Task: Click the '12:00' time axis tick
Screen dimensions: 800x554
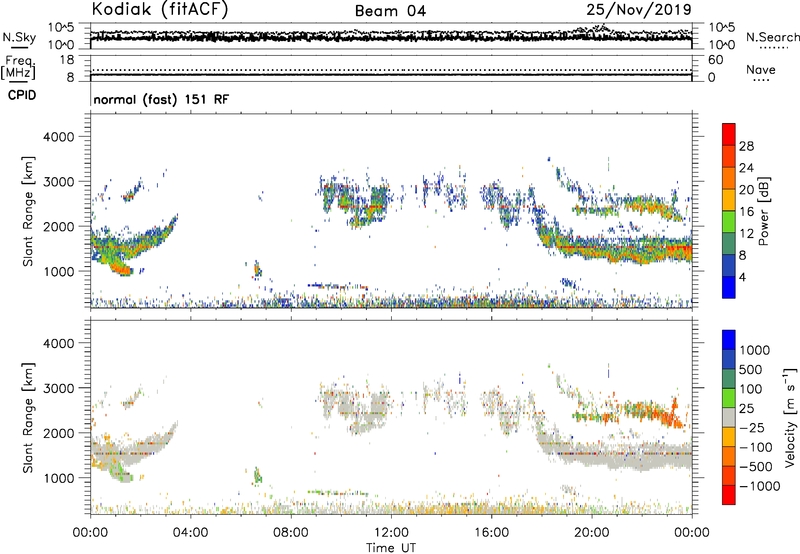Action: tap(391, 533)
